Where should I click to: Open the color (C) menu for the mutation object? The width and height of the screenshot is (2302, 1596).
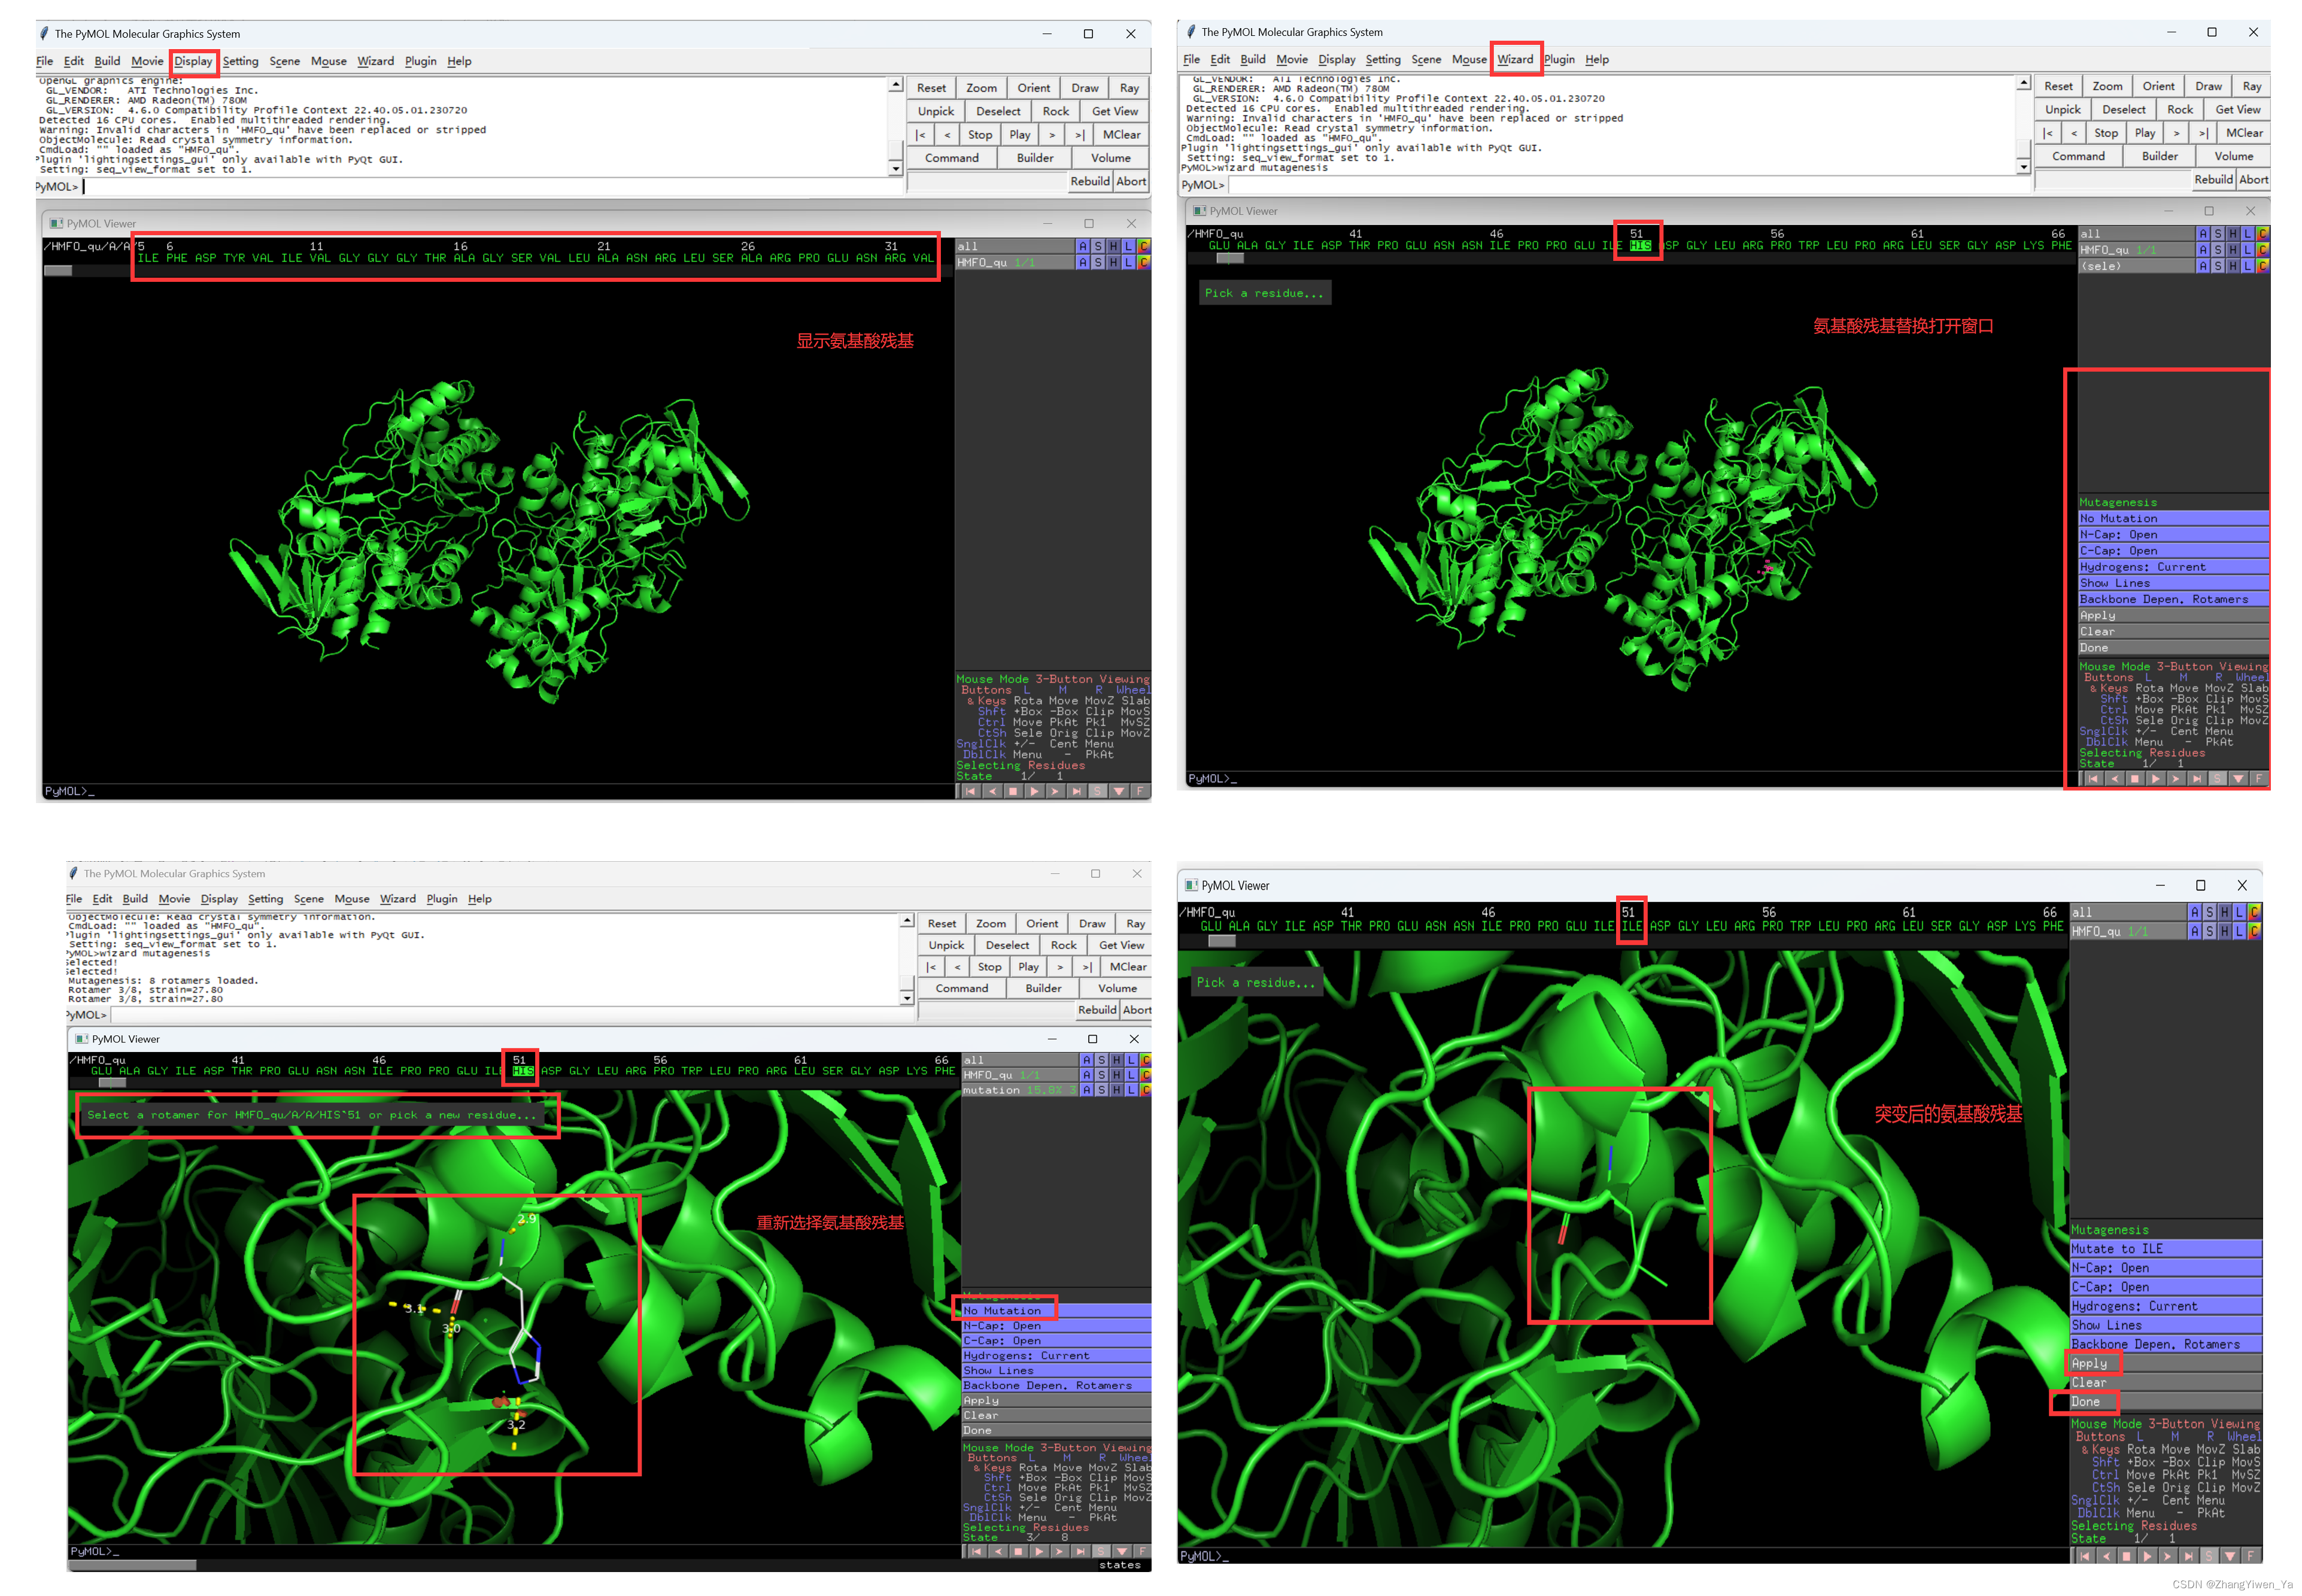click(1145, 1090)
